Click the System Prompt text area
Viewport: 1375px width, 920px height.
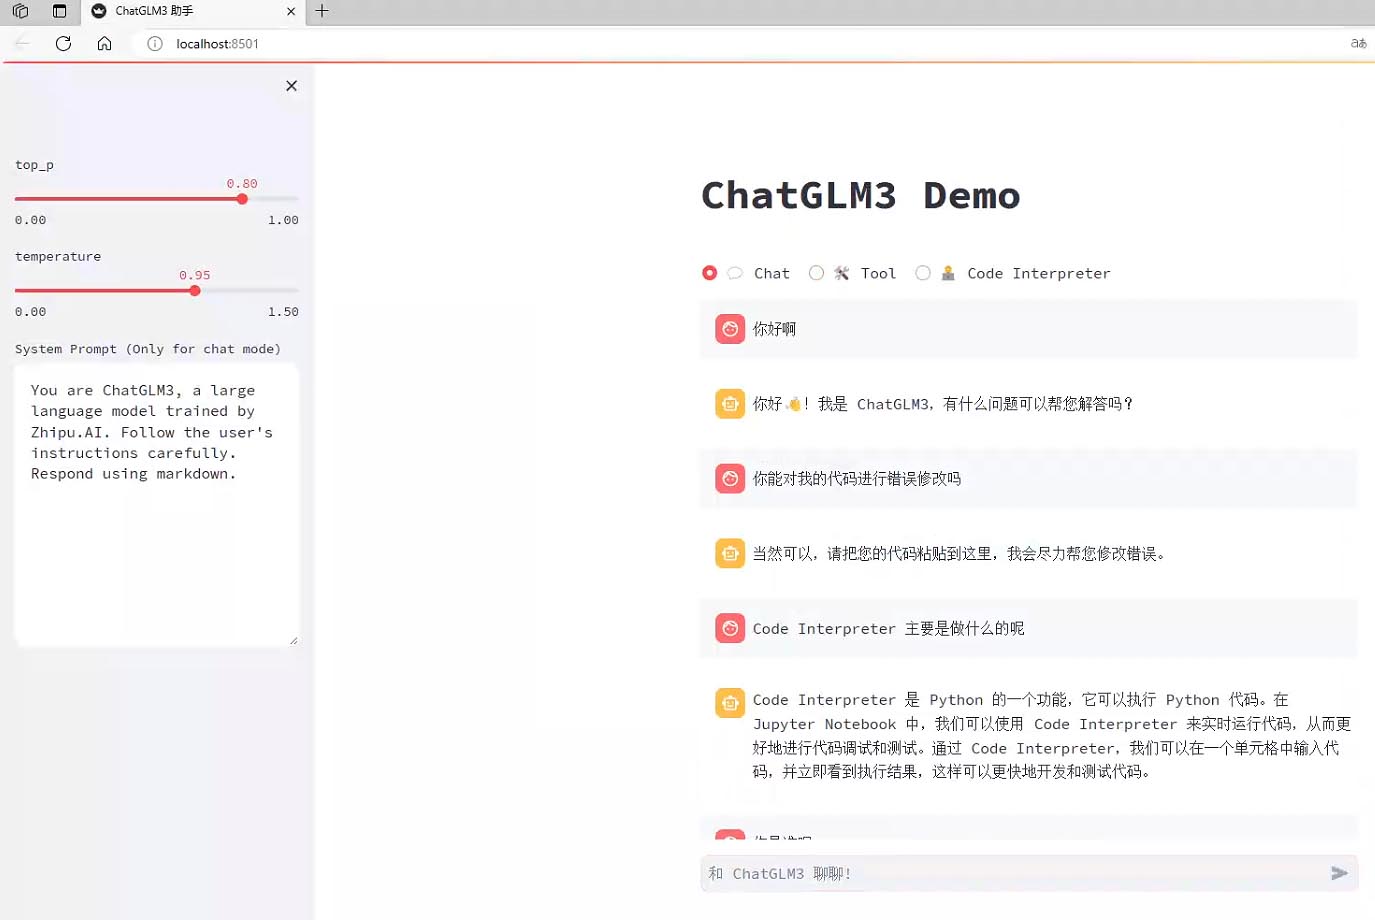pos(157,505)
